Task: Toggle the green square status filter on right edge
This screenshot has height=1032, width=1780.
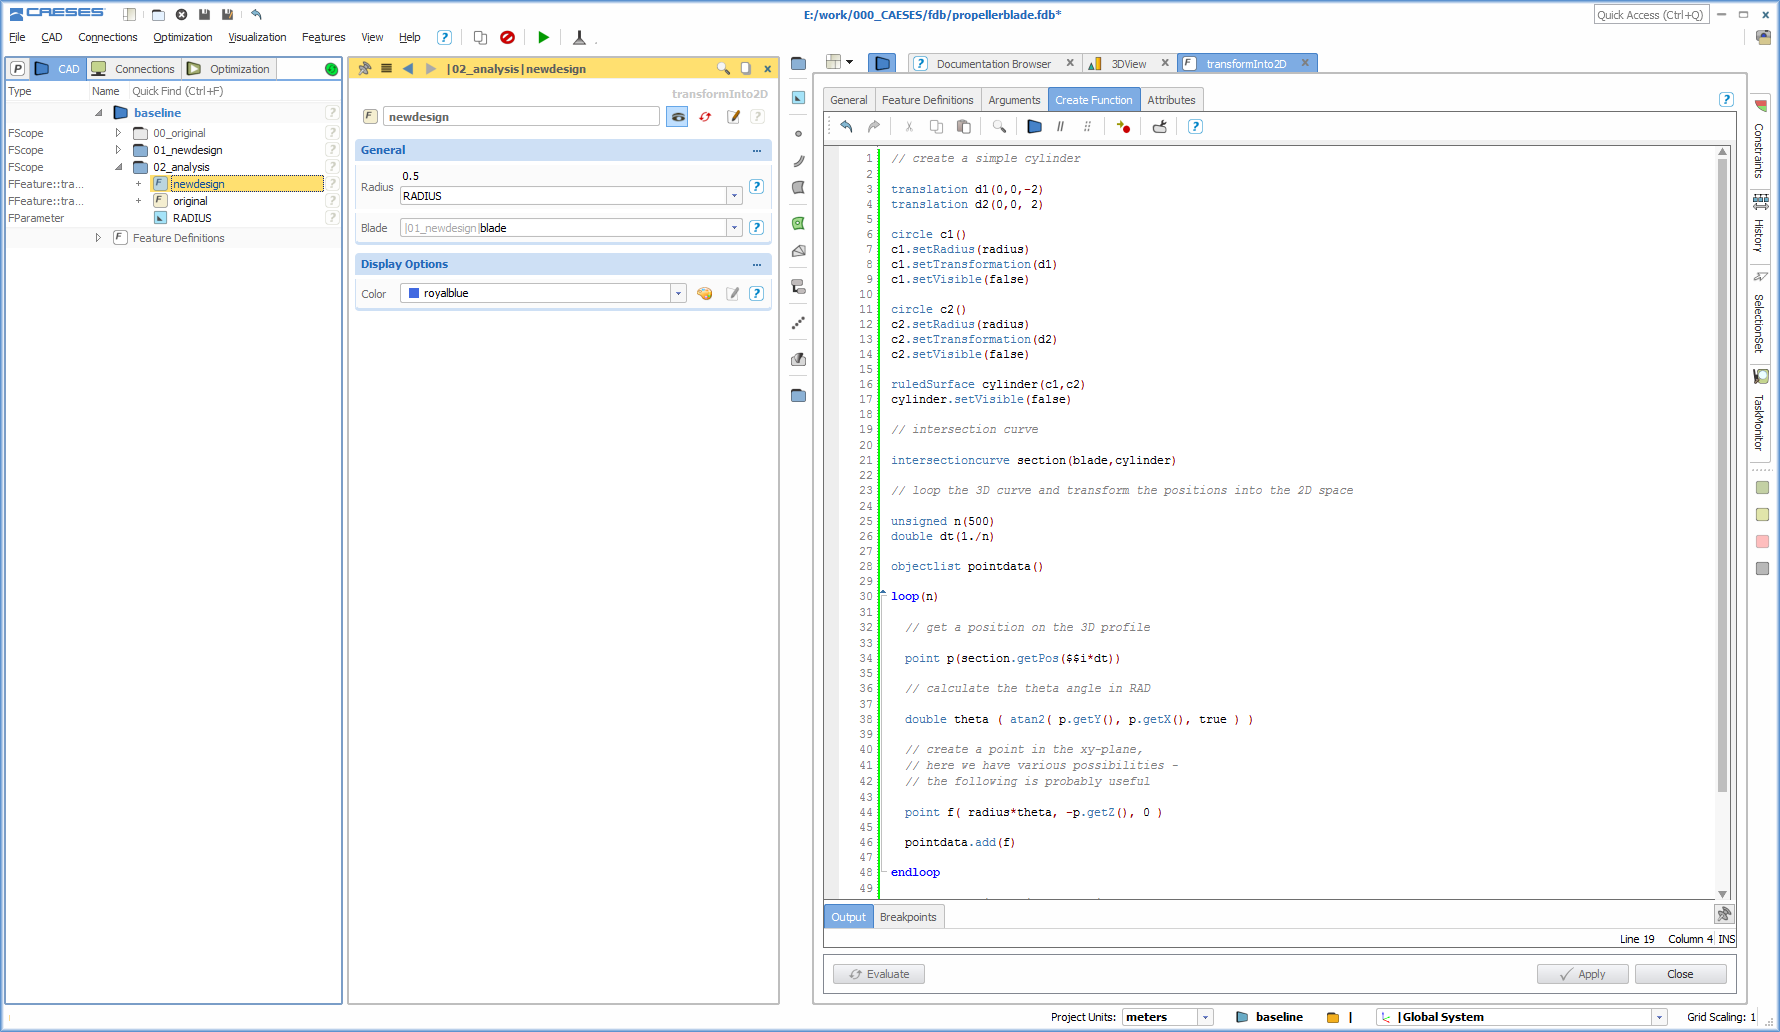Action: (x=1762, y=488)
